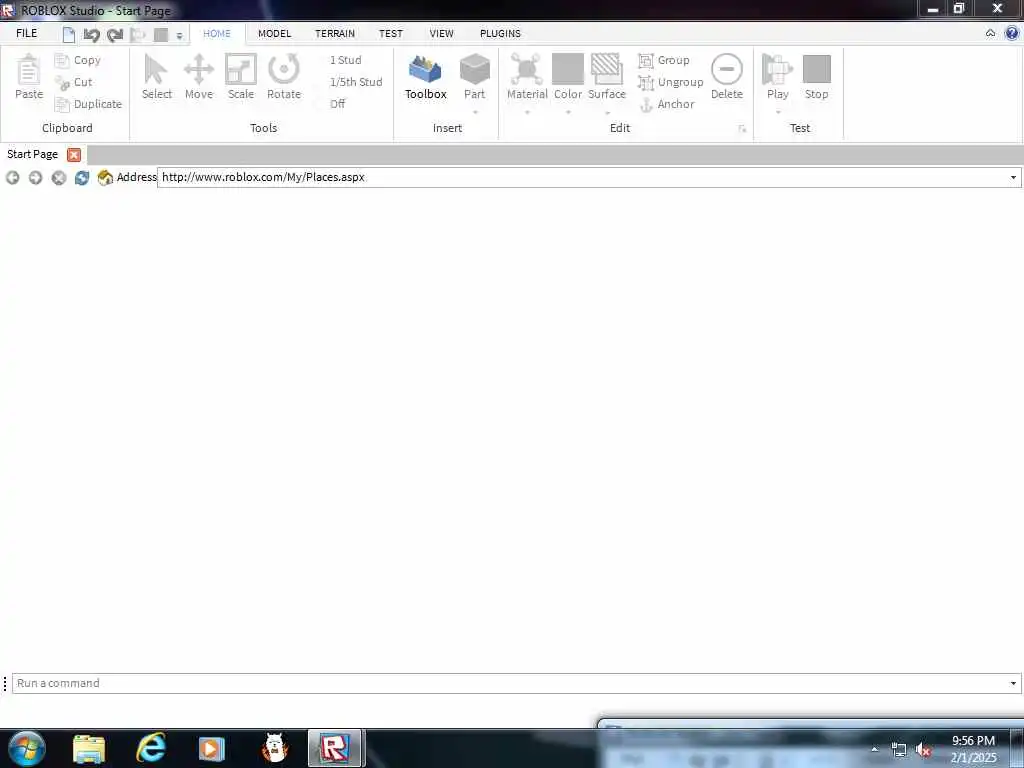Activate the Scale tool

(240, 77)
